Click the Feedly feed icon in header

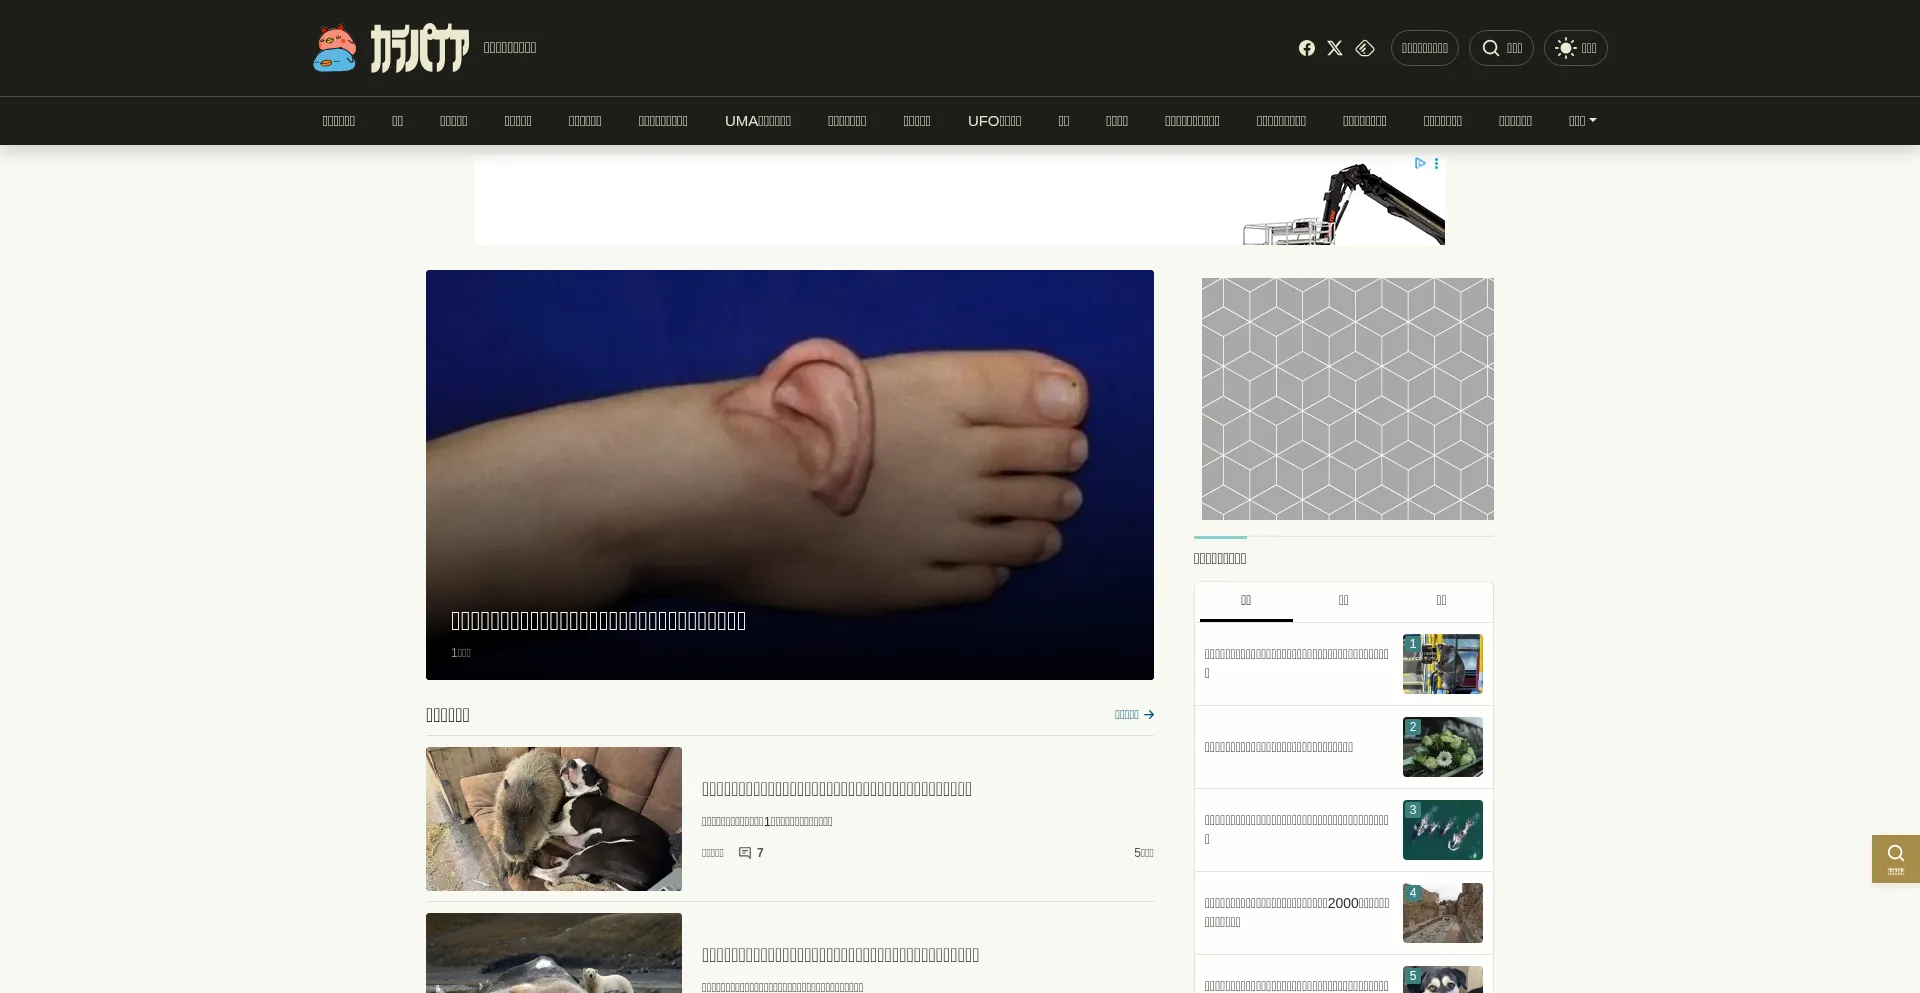tap(1365, 48)
